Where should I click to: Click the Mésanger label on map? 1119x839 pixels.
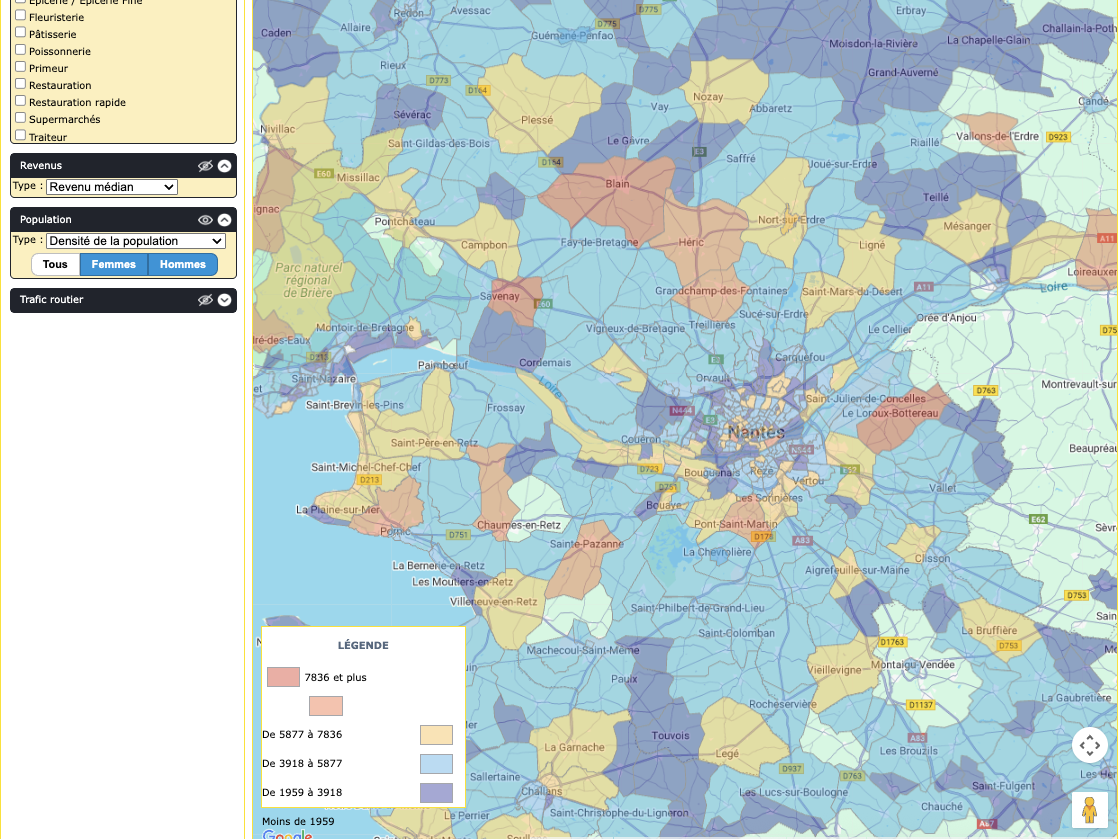click(967, 226)
